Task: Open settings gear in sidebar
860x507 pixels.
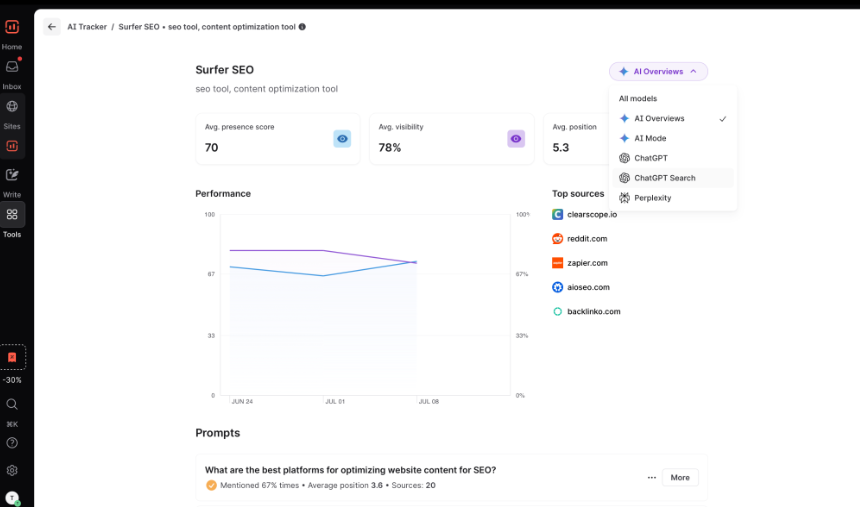Action: click(12, 470)
